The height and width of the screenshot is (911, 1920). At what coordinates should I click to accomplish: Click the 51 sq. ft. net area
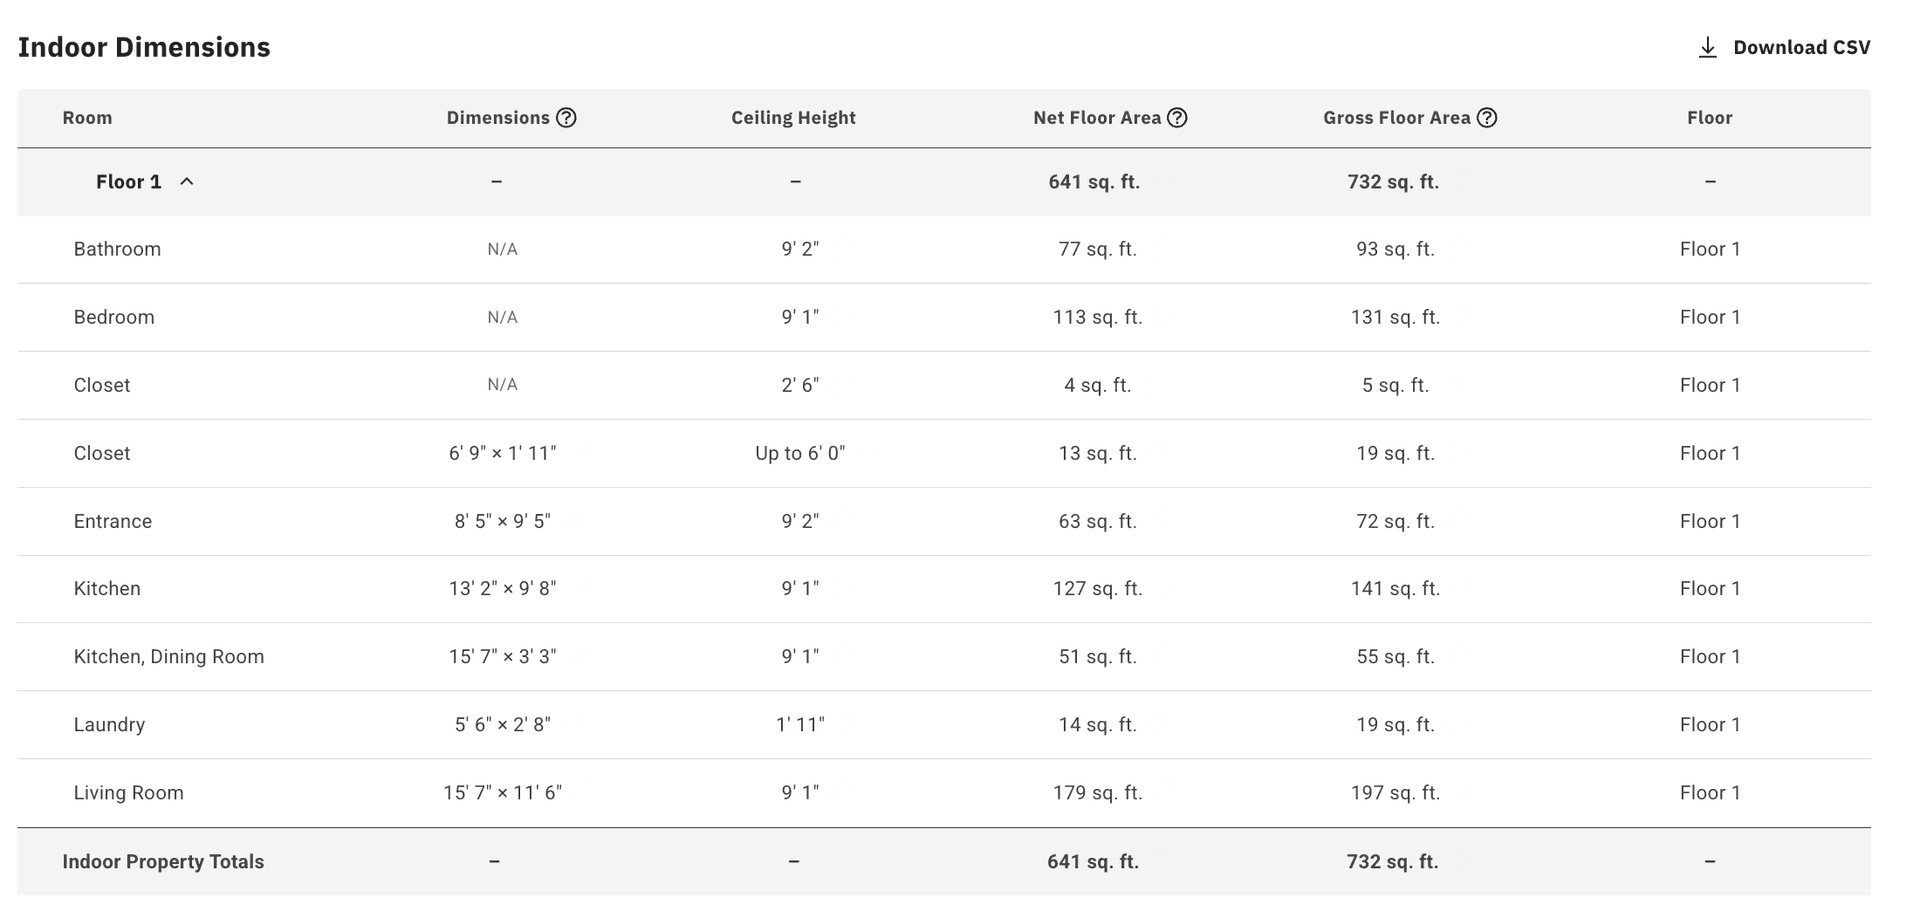click(x=1097, y=657)
